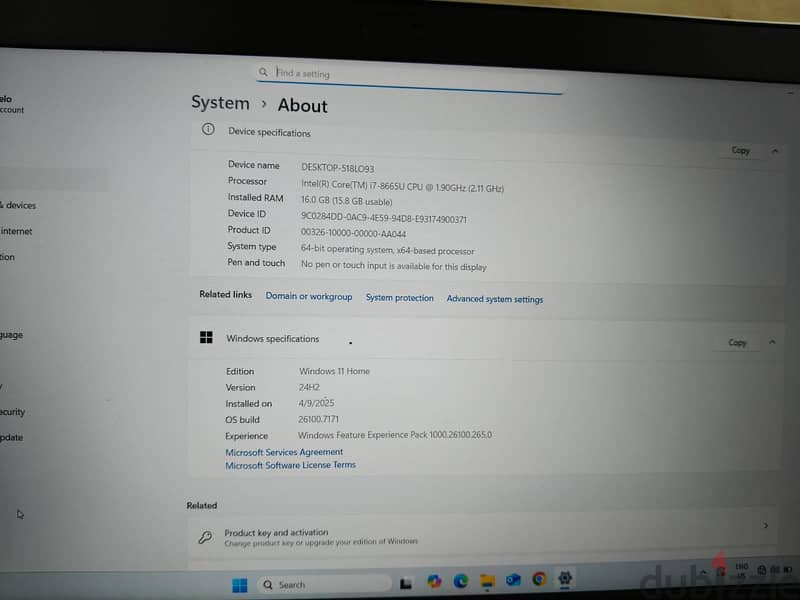Image resolution: width=800 pixels, height=600 pixels.
Task: Click the i7-8665U processor text
Action: [402, 186]
